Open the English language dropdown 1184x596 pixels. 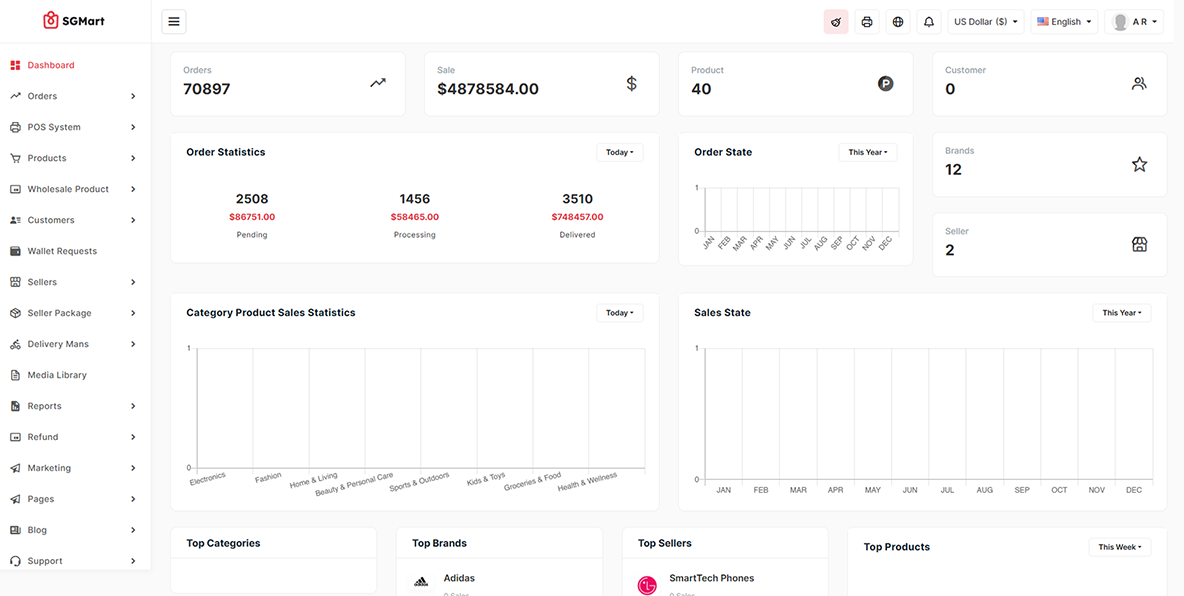pyautogui.click(x=1064, y=22)
